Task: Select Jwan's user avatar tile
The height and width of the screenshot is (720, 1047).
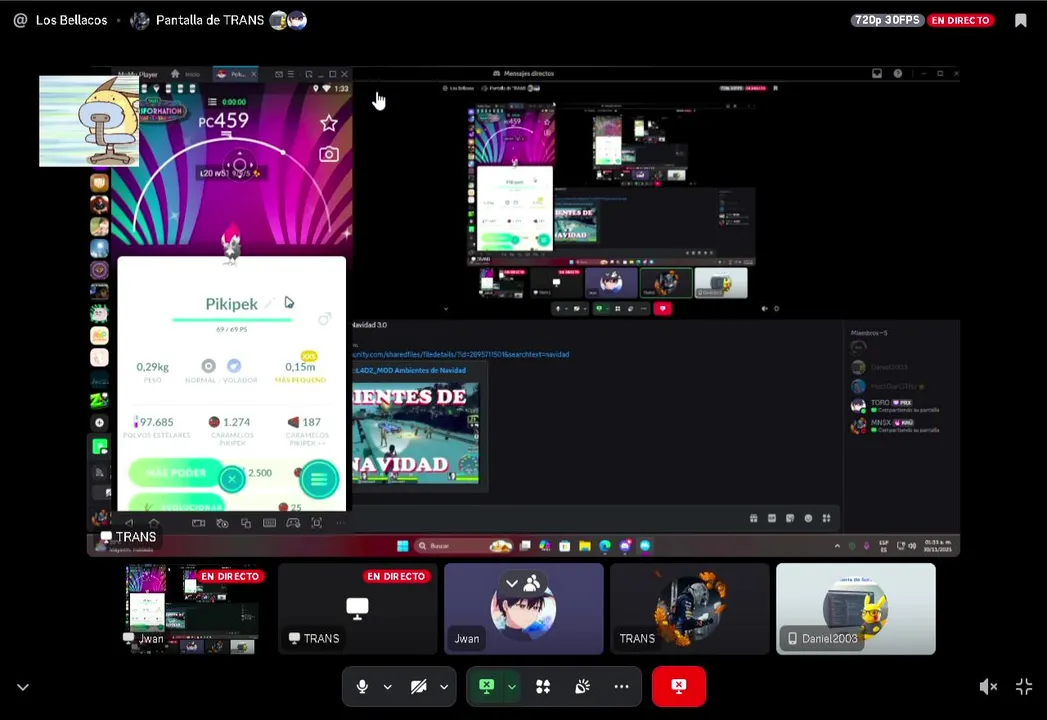Action: click(x=524, y=608)
